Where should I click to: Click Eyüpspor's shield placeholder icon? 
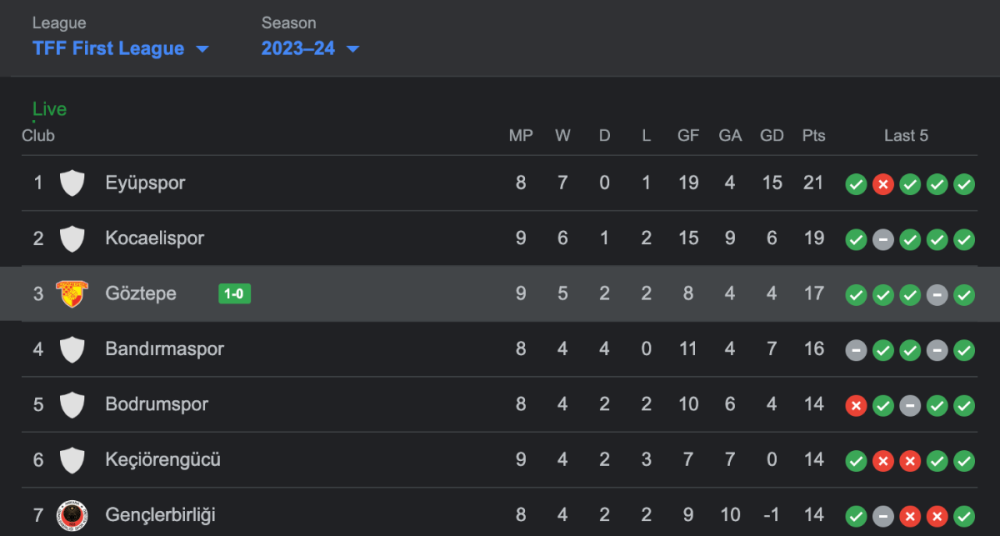click(x=71, y=183)
